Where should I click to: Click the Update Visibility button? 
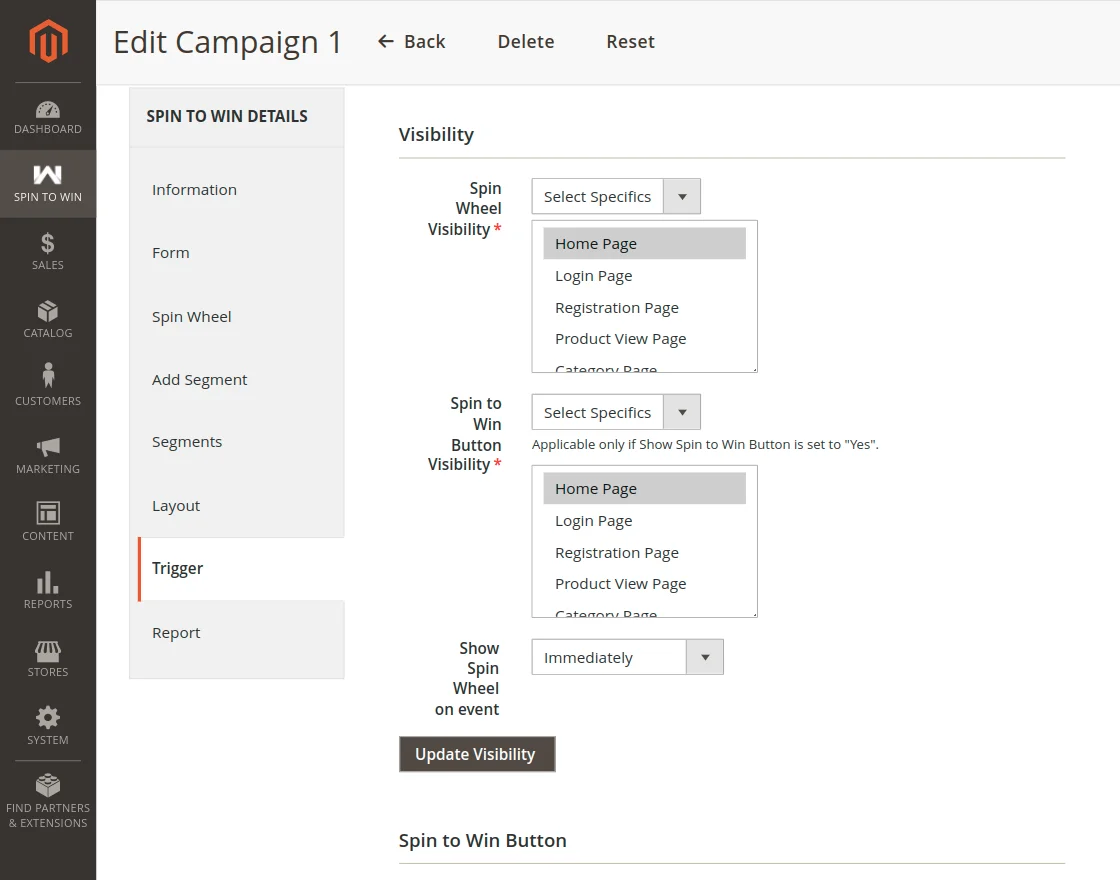(x=476, y=754)
